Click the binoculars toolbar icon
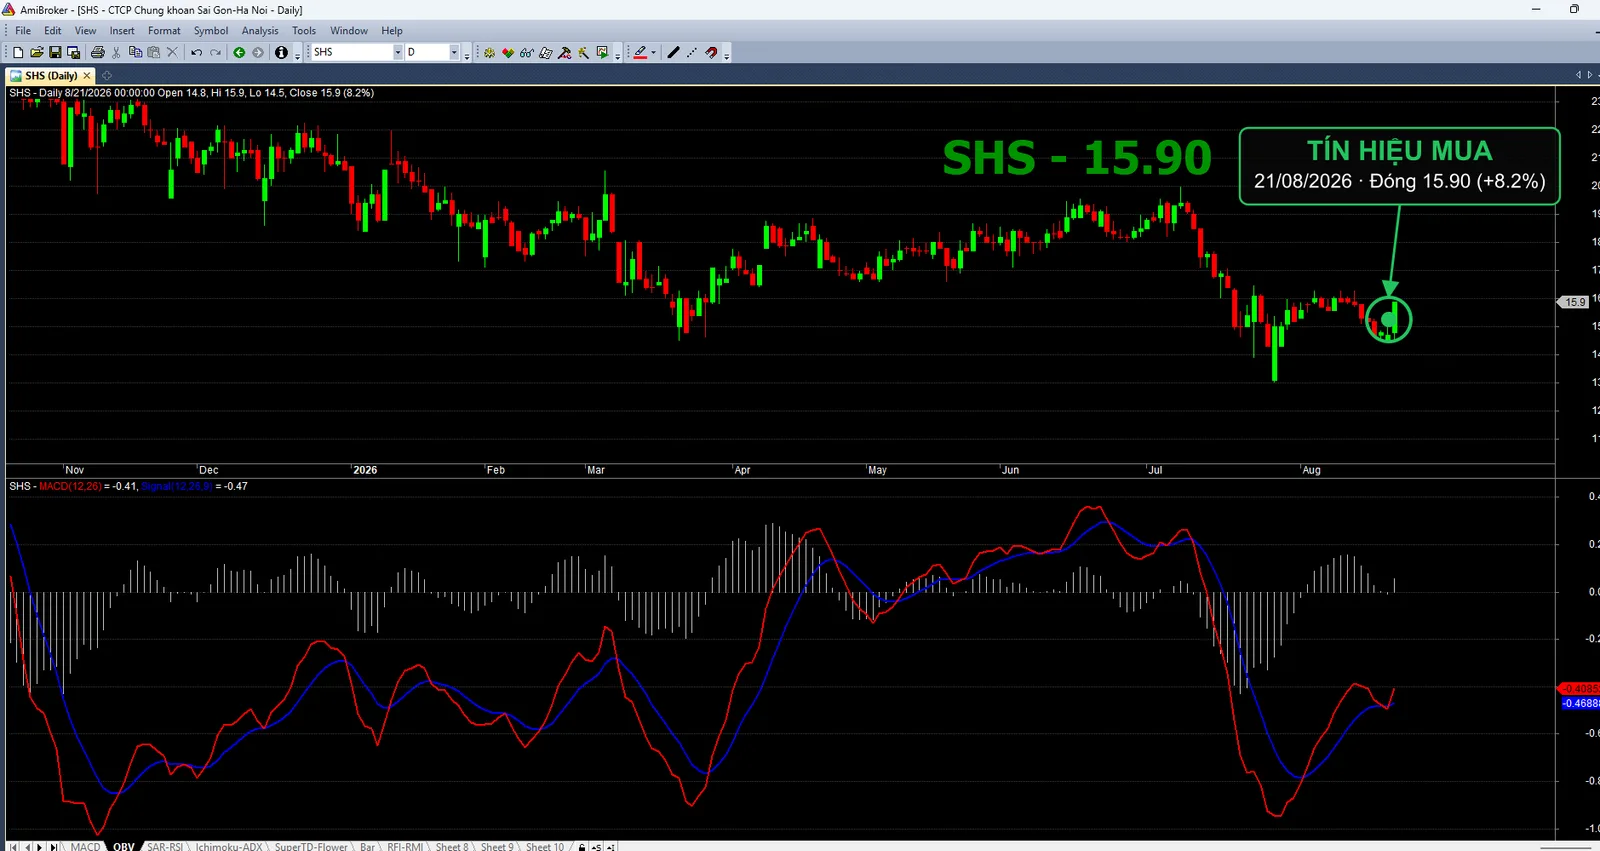The image size is (1600, 851). point(527,52)
